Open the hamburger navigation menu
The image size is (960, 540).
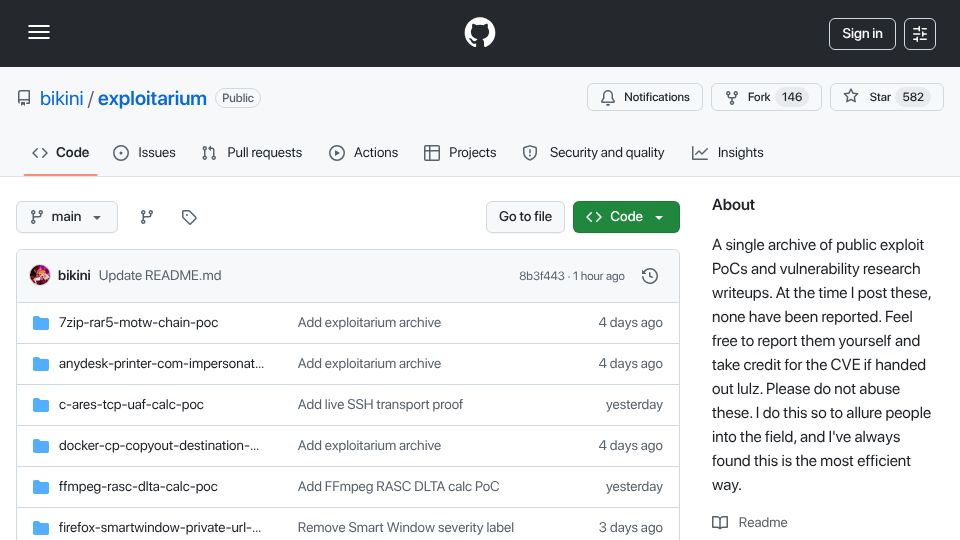point(39,32)
